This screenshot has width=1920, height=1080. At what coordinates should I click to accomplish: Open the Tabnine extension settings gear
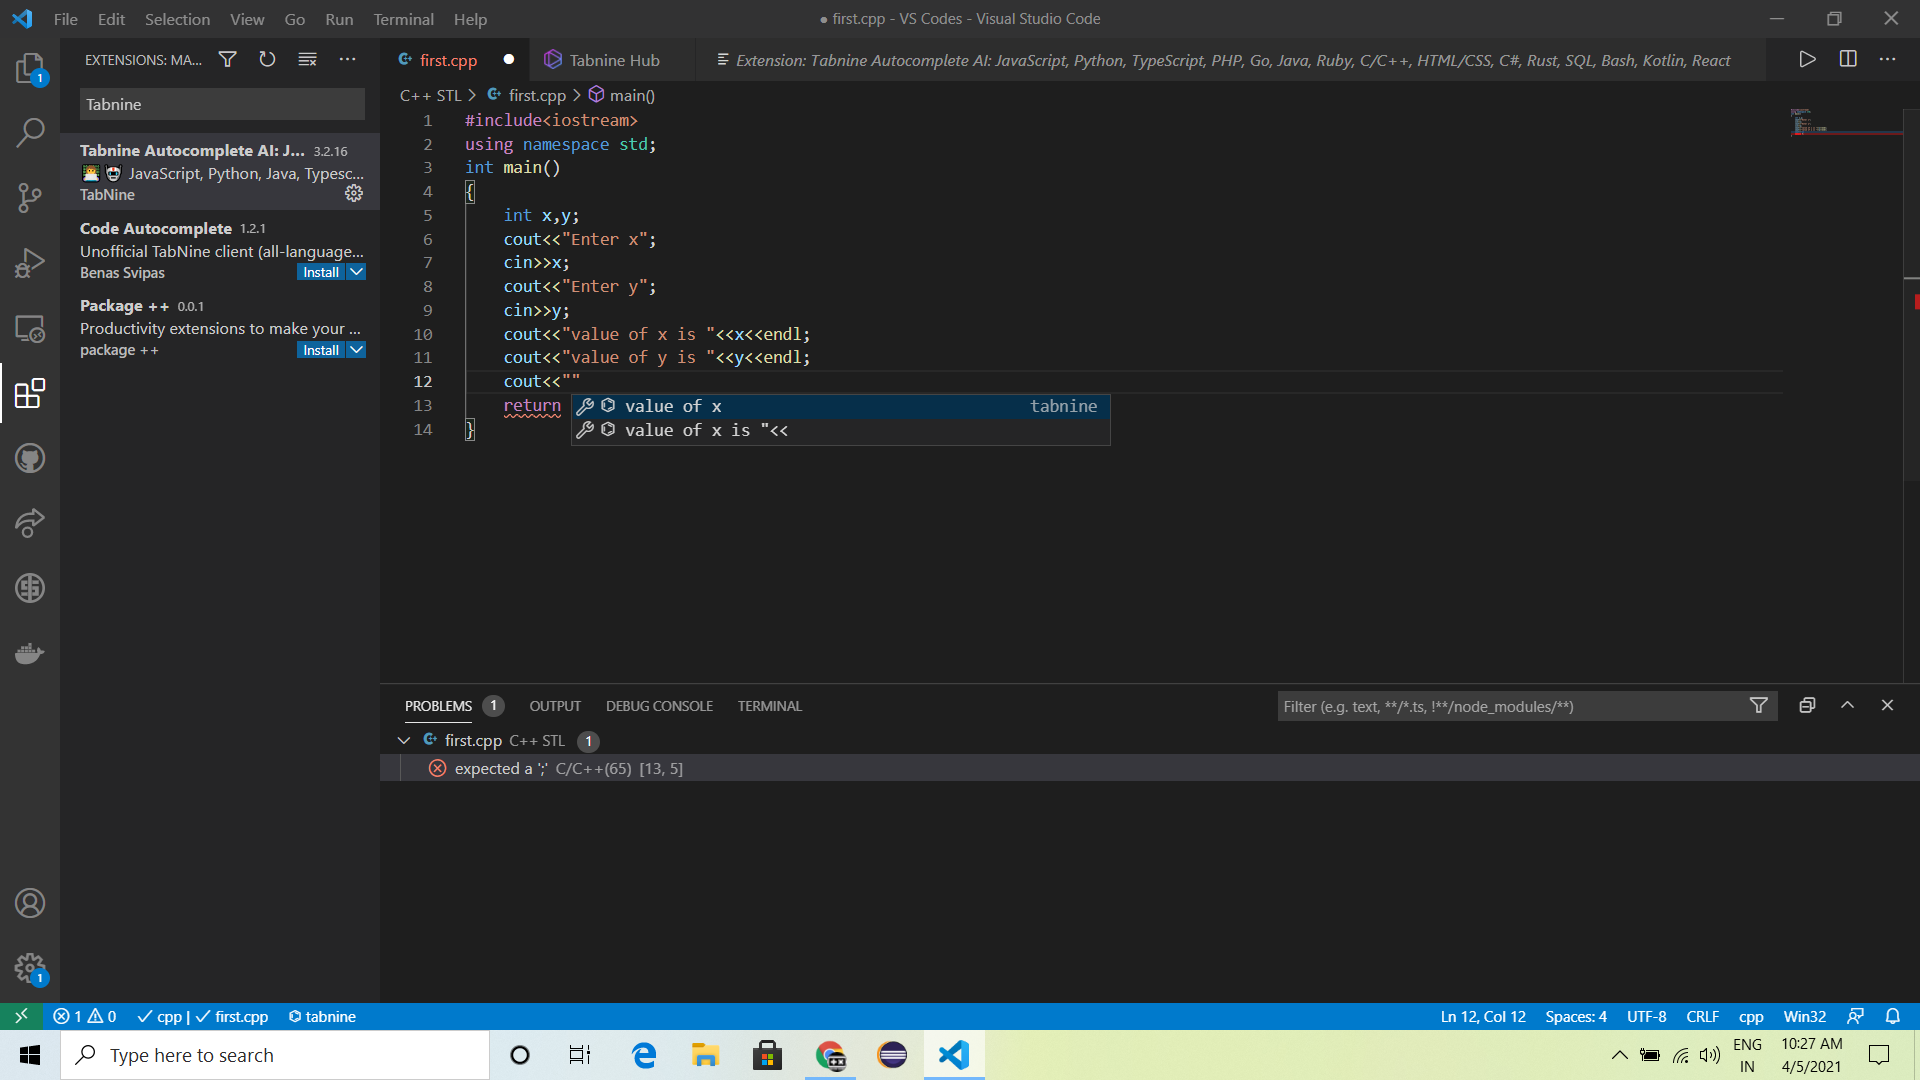click(x=354, y=193)
